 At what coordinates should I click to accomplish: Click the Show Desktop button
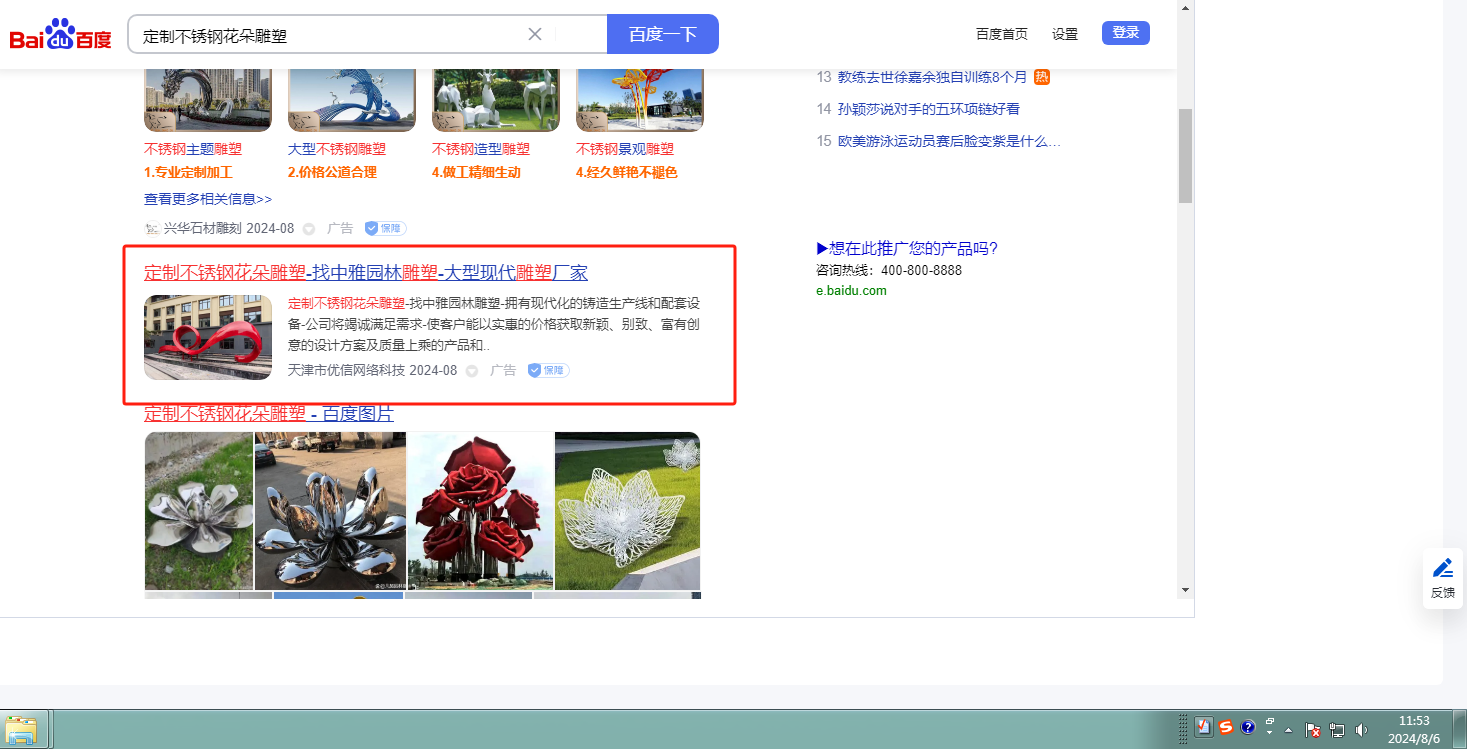[x=1459, y=729]
